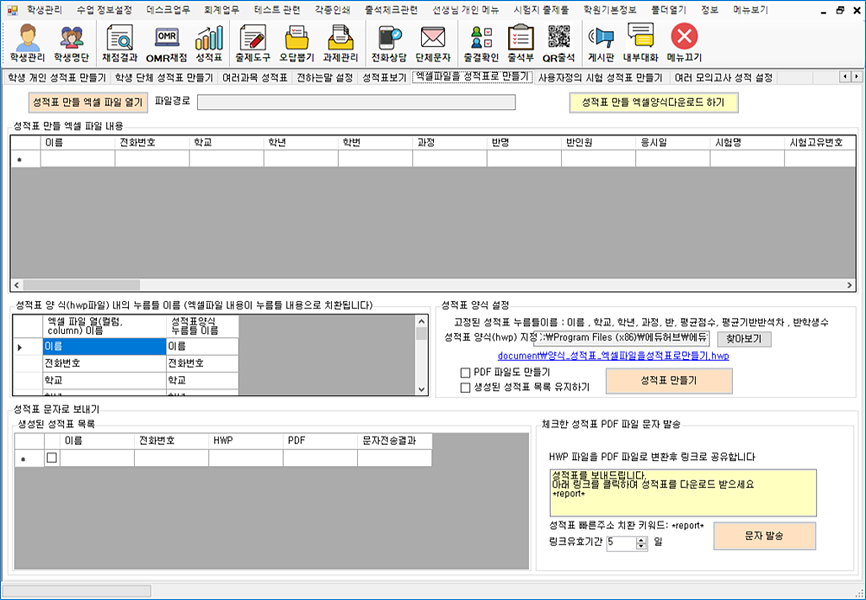Screen dimensions: 866x600
Task: Open the 각종인쇄 menu
Action: [332, 10]
